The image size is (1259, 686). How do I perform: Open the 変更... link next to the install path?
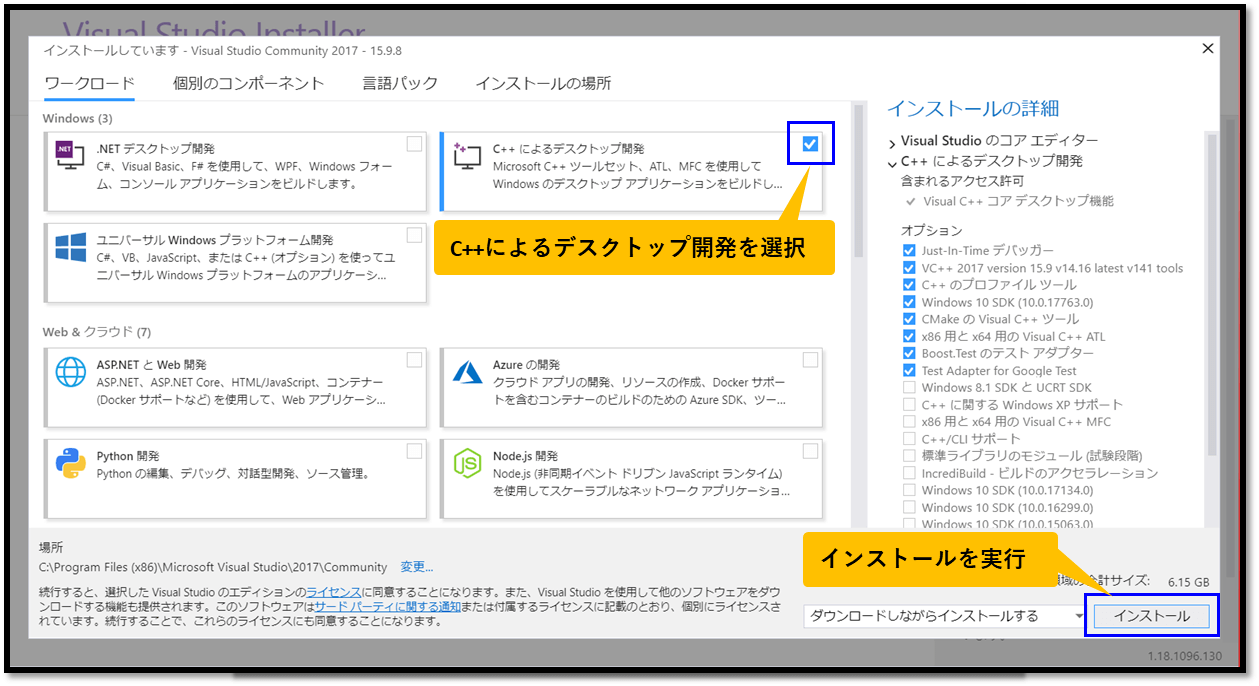click(x=417, y=567)
